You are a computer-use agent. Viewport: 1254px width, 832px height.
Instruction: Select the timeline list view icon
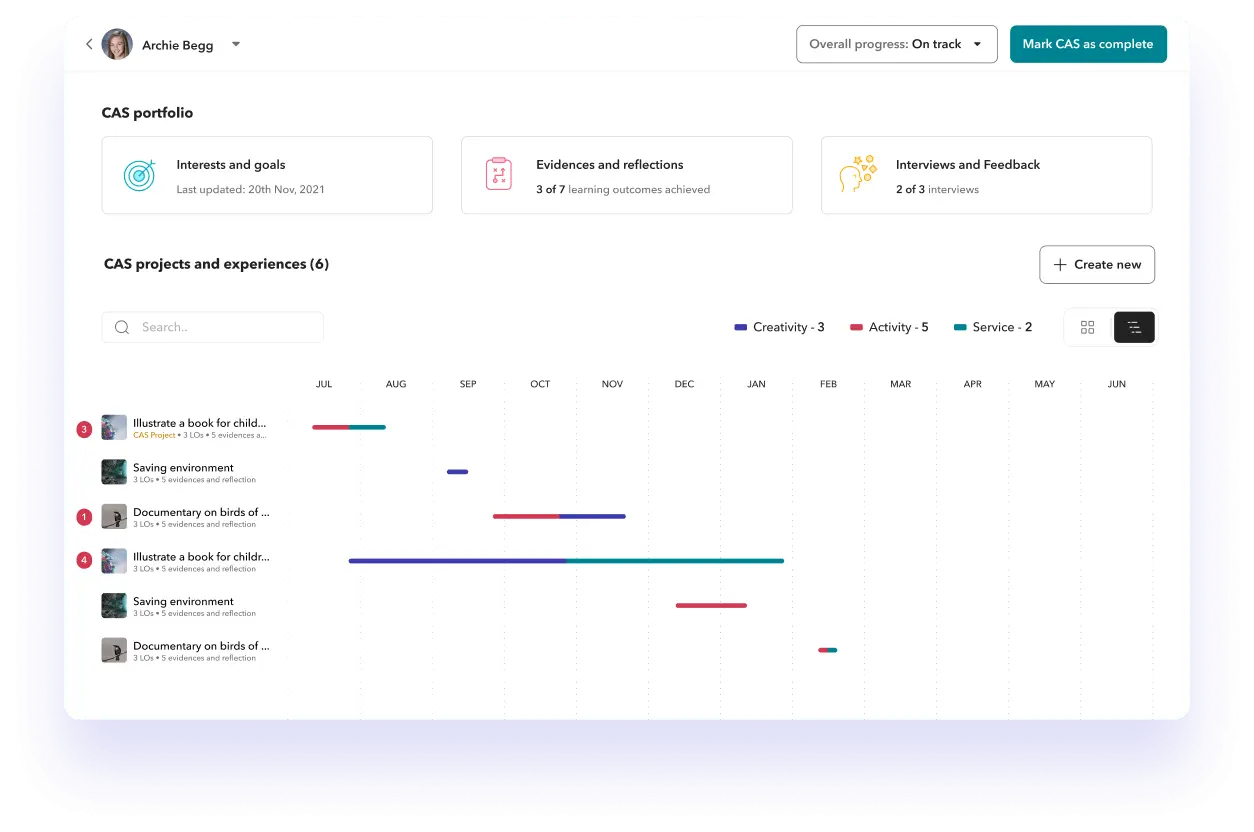(x=1133, y=327)
